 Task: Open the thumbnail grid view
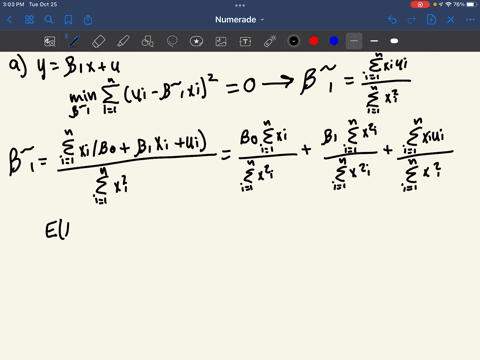(29, 20)
